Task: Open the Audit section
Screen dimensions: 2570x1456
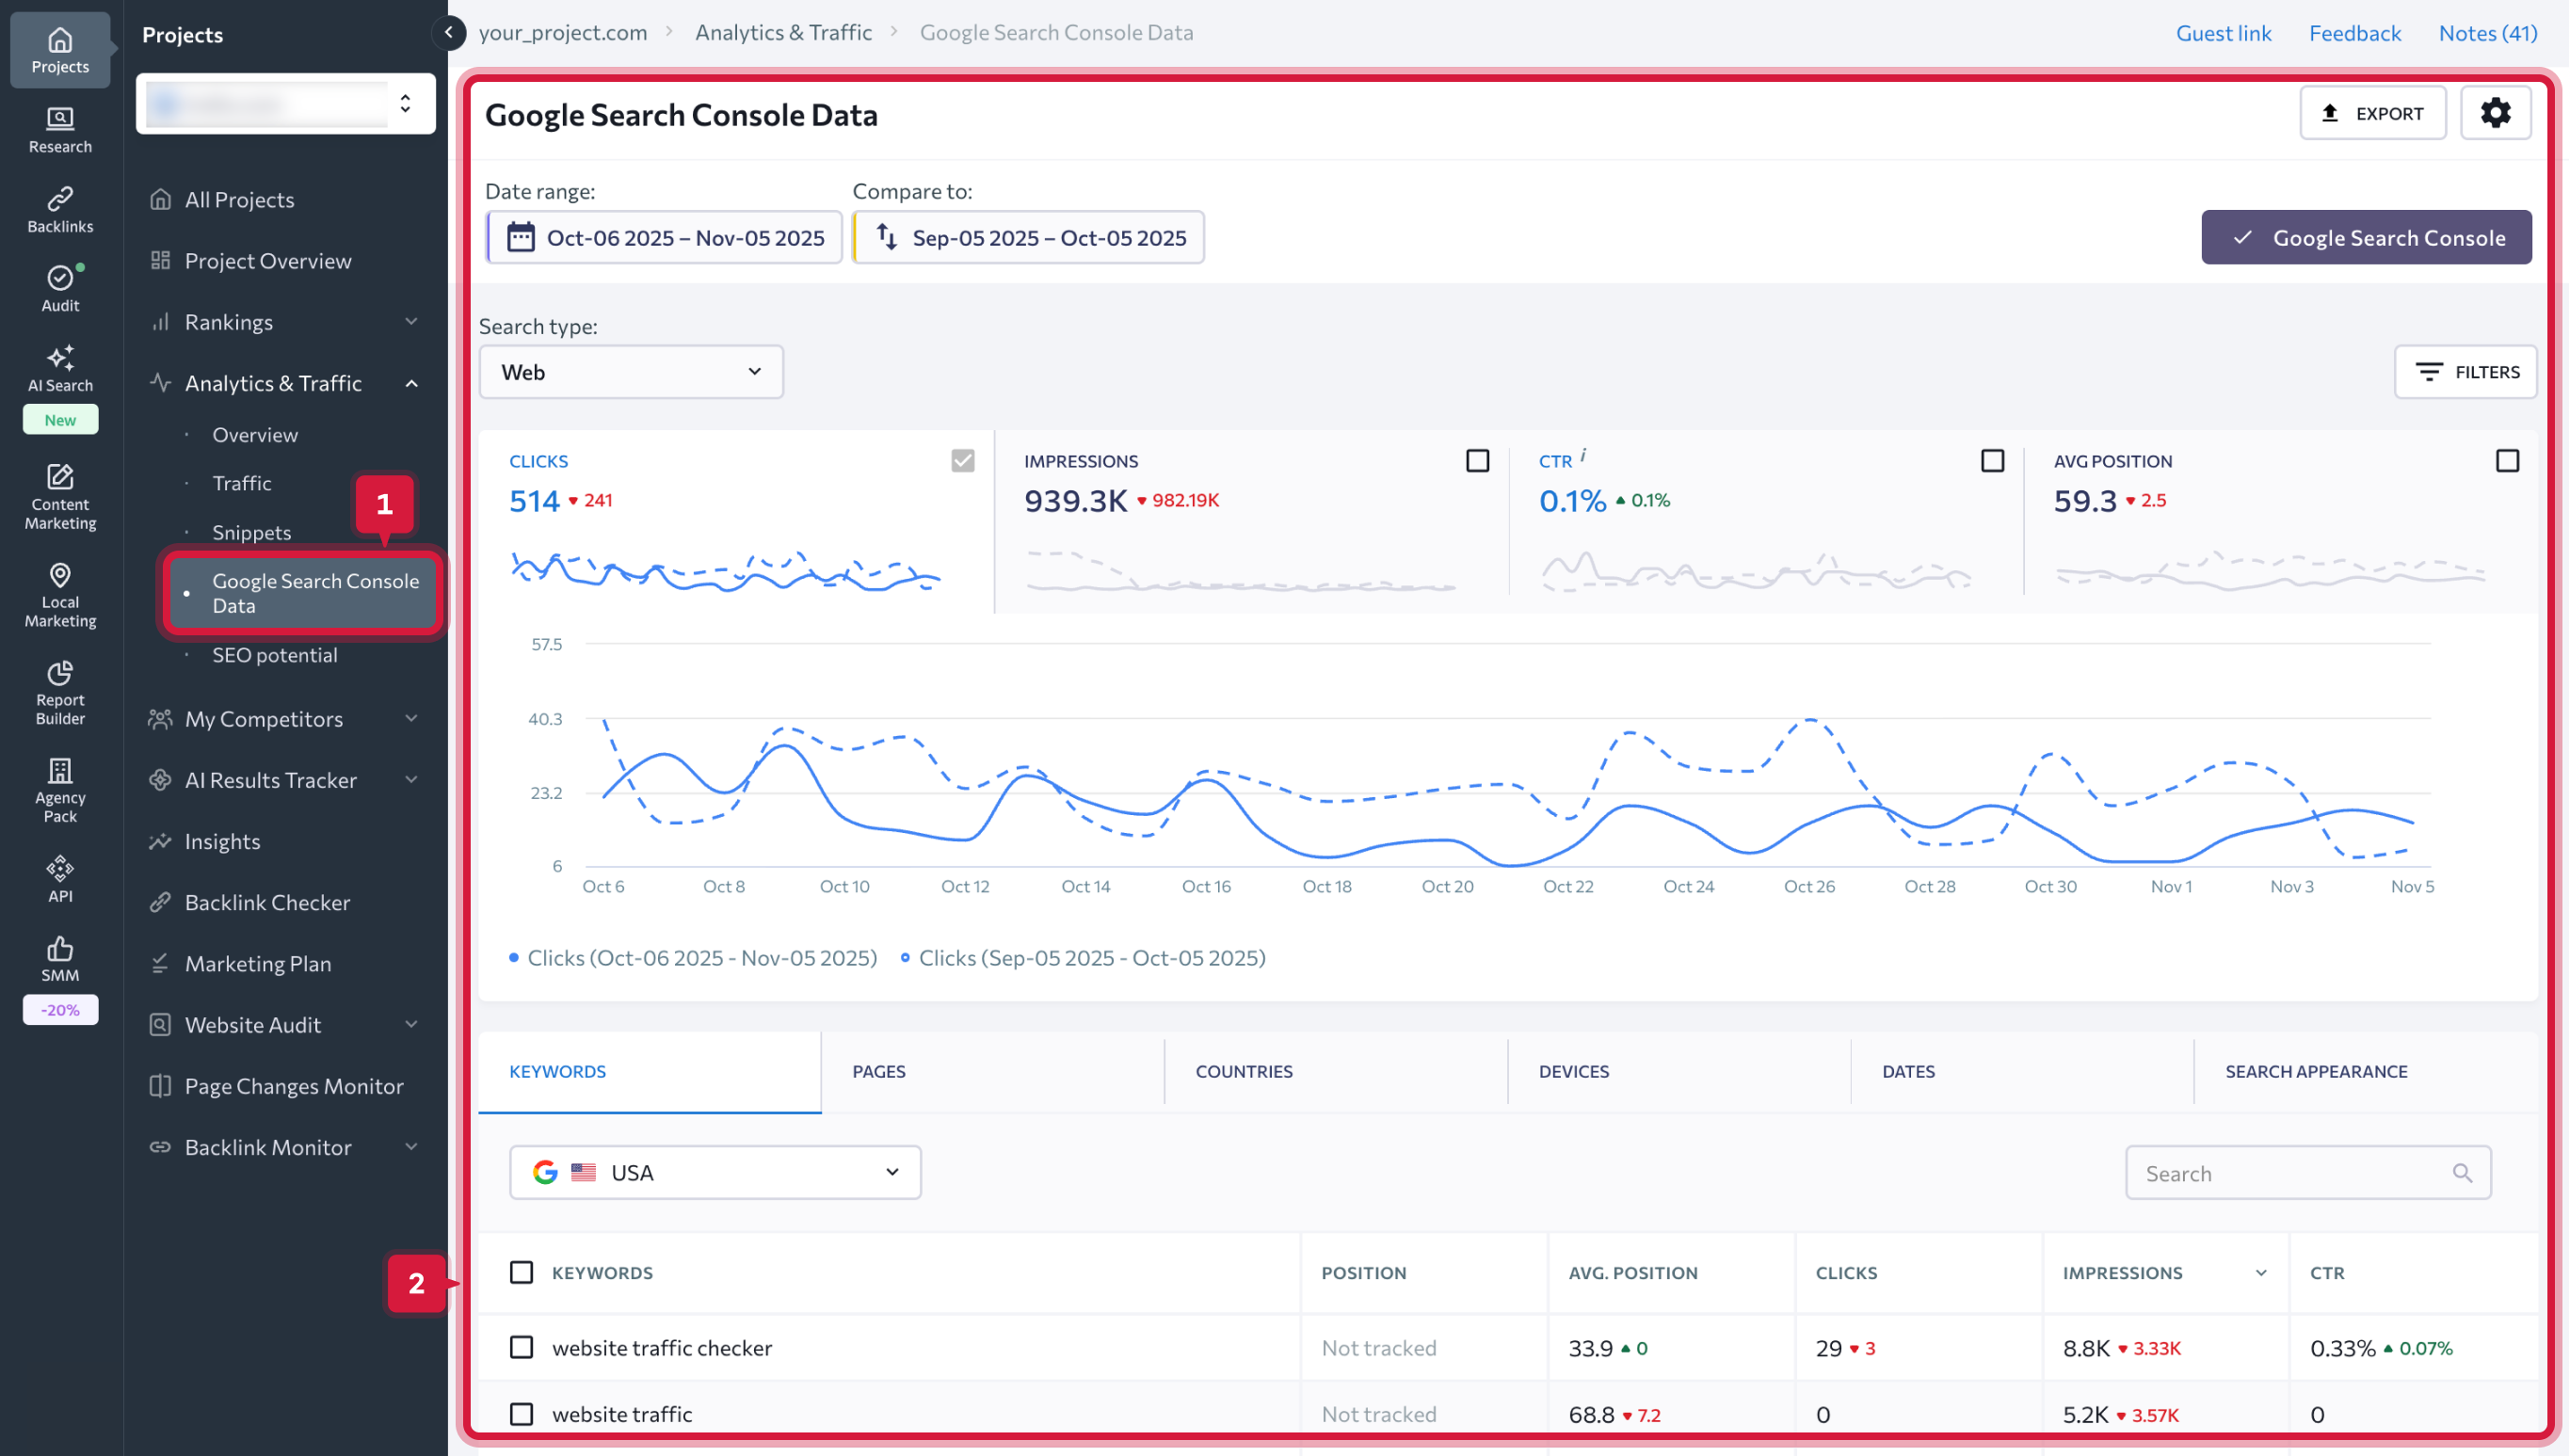Action: point(60,287)
